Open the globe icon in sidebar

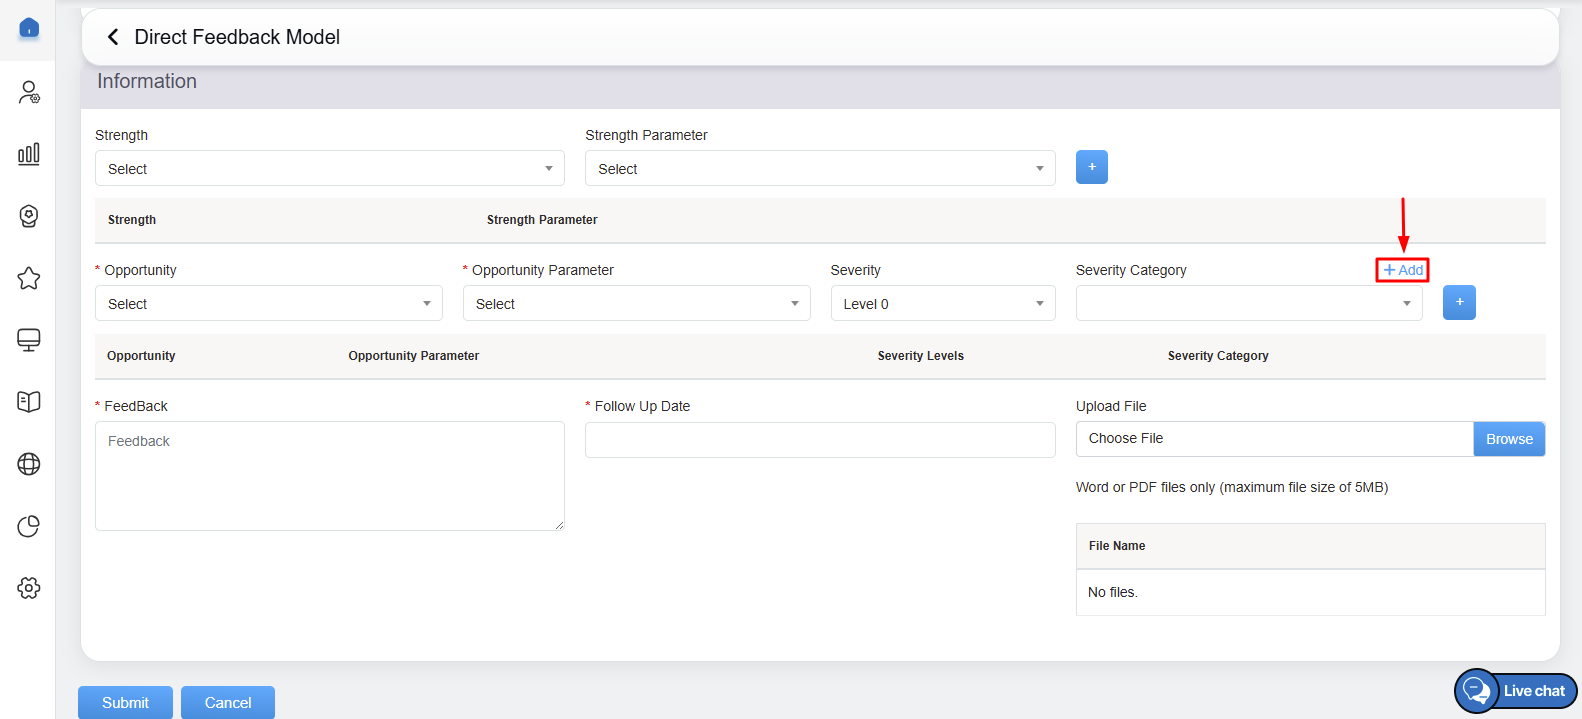29,464
